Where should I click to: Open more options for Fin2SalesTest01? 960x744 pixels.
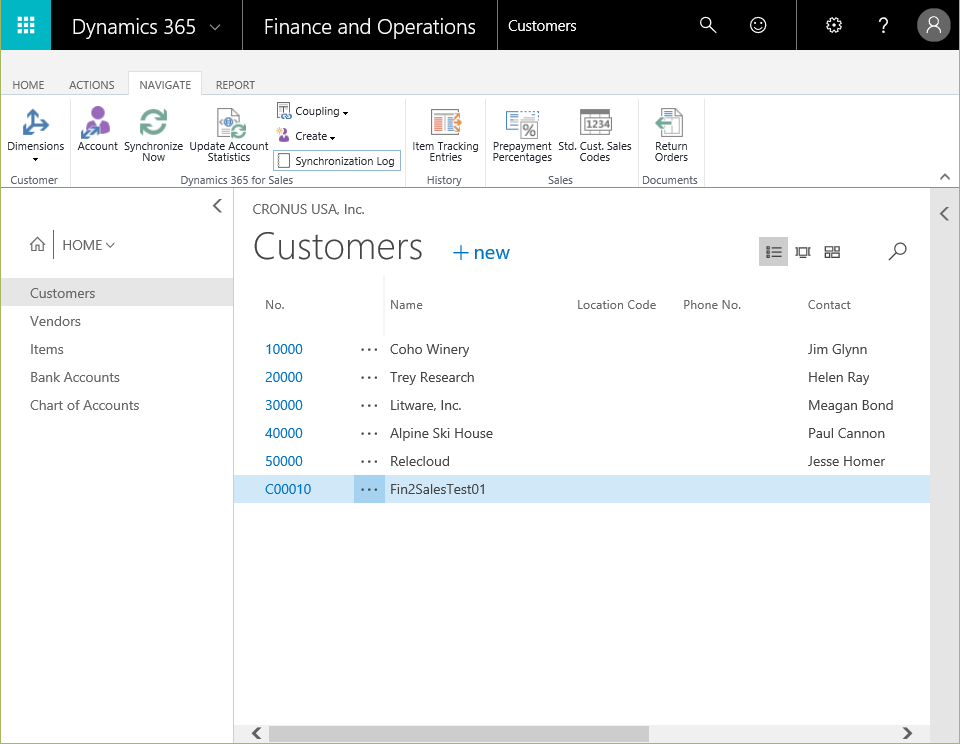coord(369,489)
